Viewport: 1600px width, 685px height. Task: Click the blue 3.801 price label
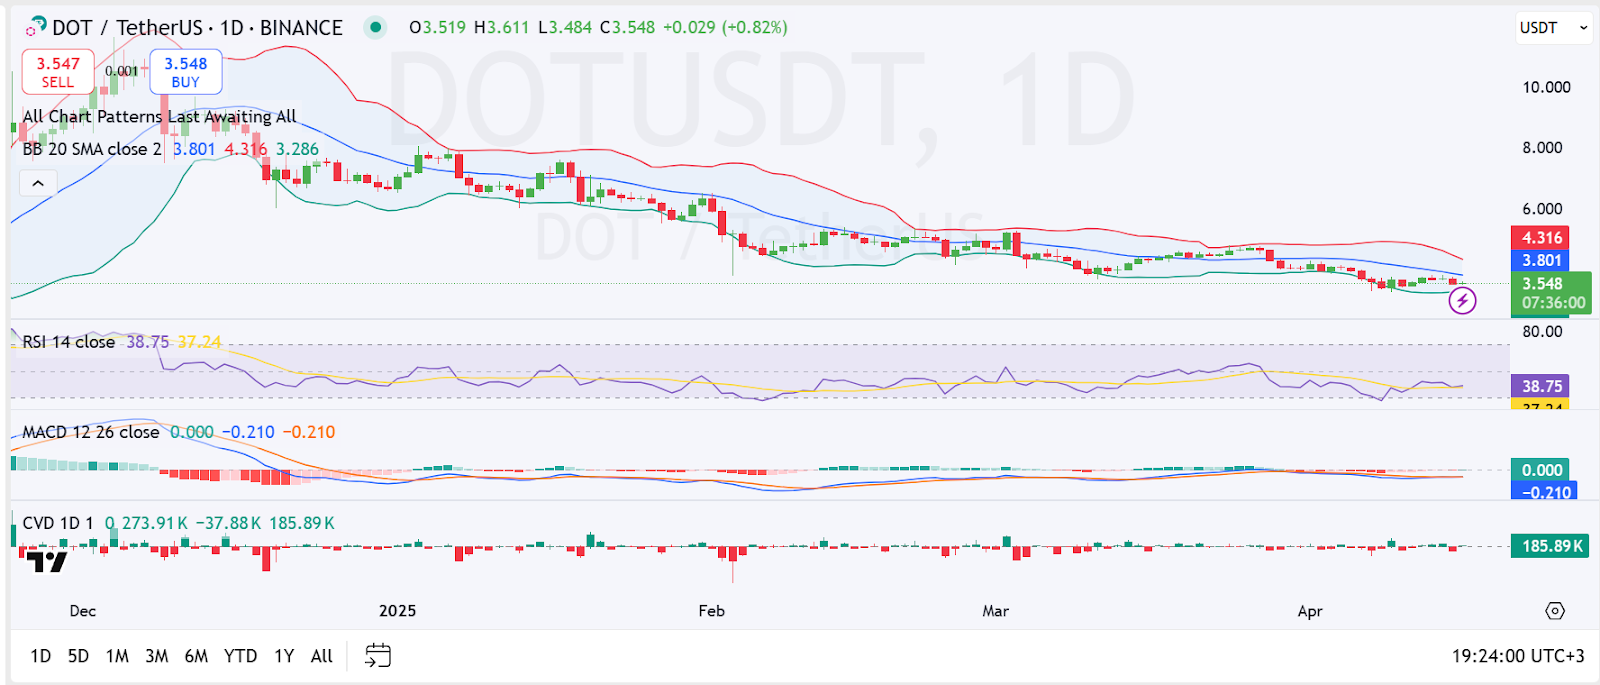click(x=1541, y=260)
